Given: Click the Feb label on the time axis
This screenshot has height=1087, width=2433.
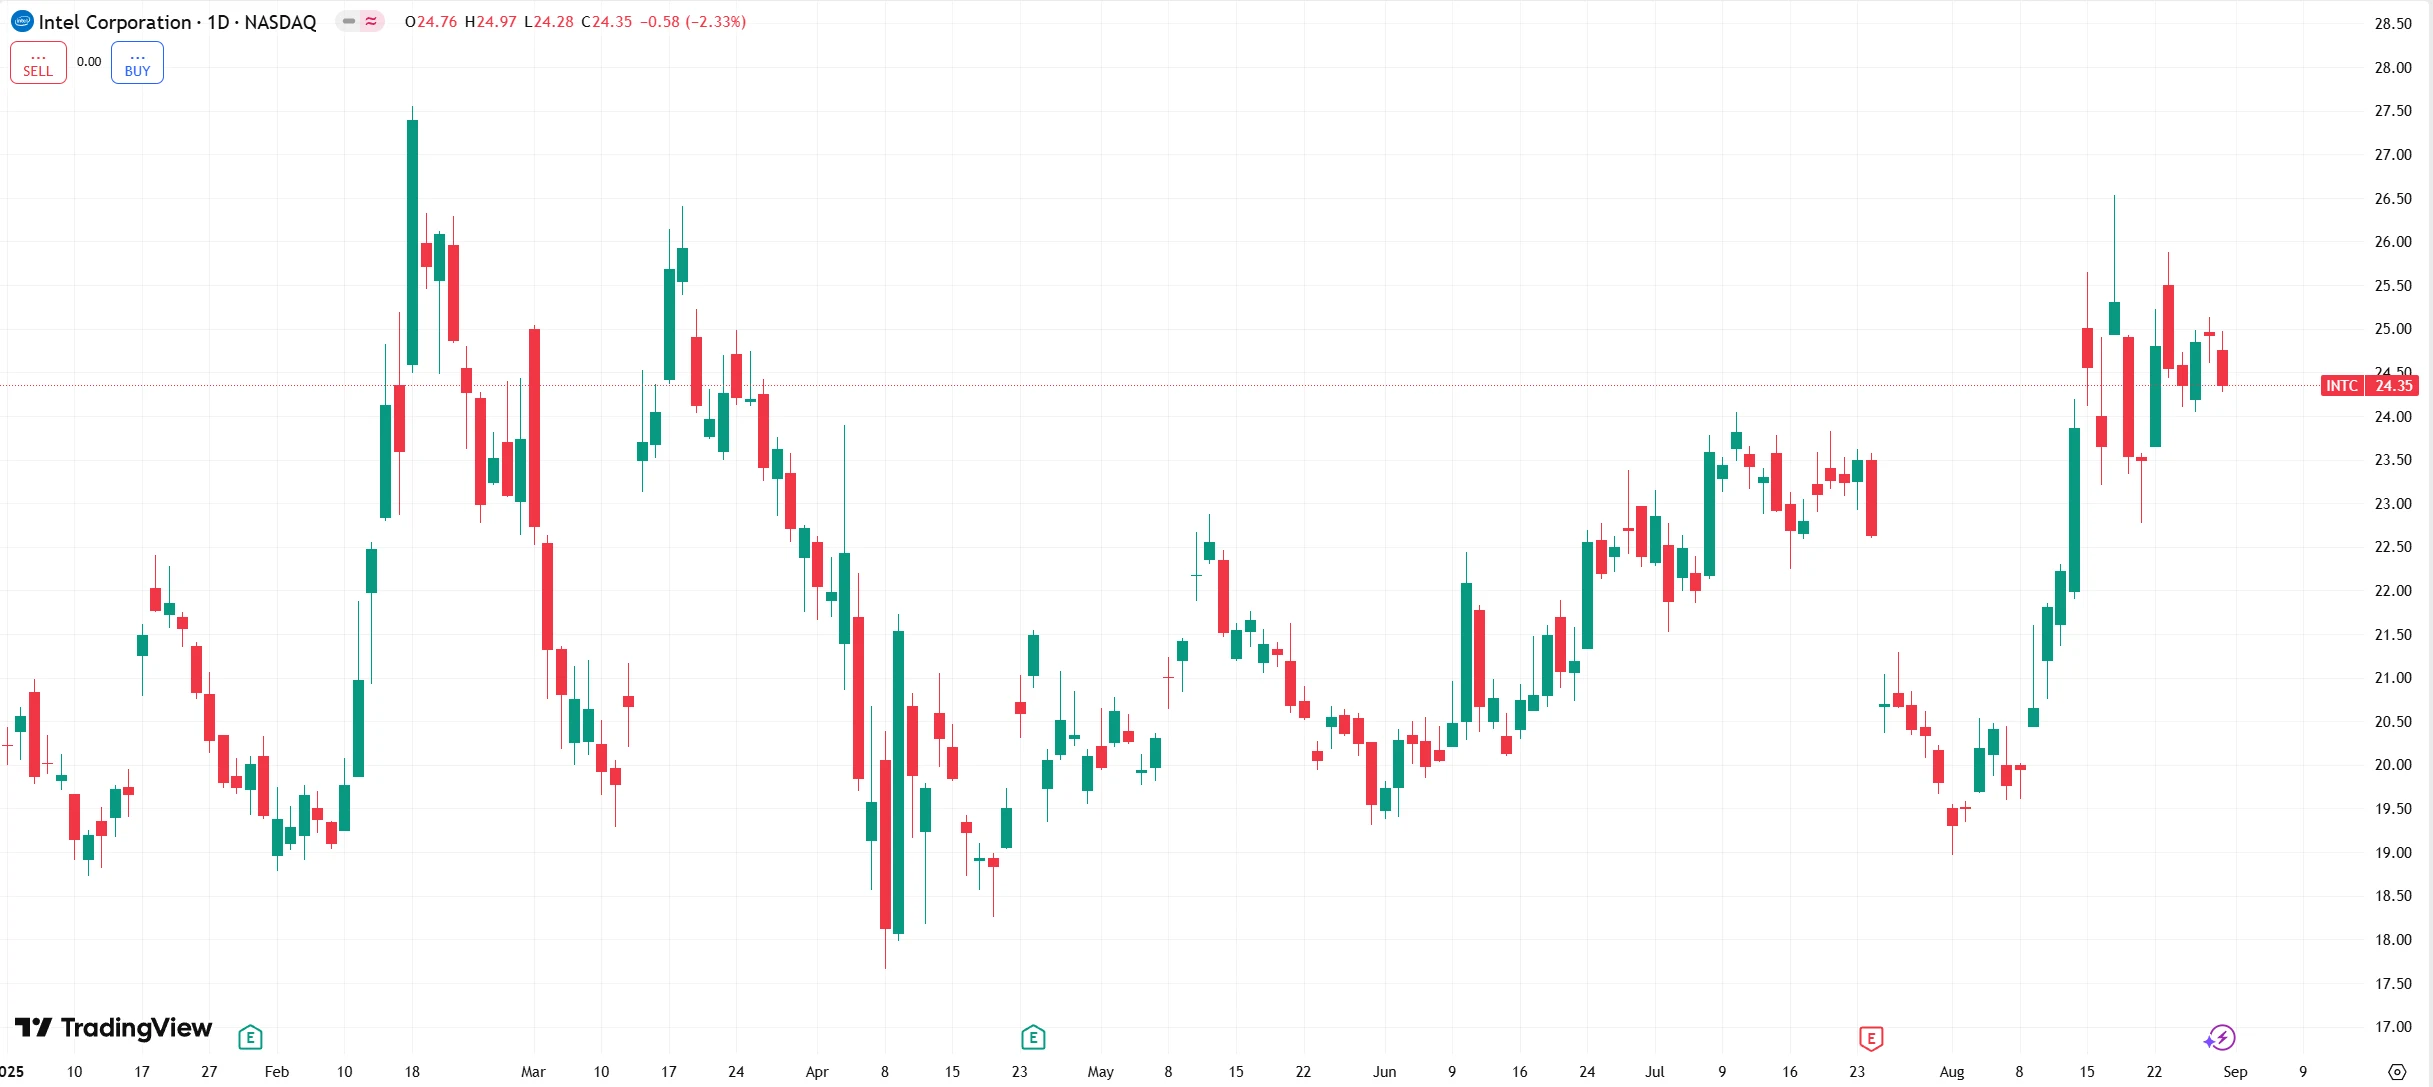Looking at the screenshot, I should coord(277,1072).
